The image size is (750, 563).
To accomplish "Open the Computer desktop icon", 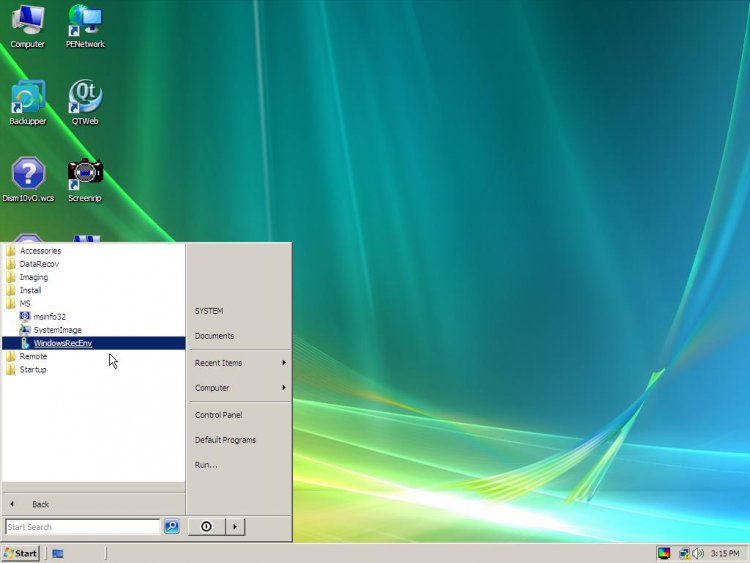I will pos(27,26).
